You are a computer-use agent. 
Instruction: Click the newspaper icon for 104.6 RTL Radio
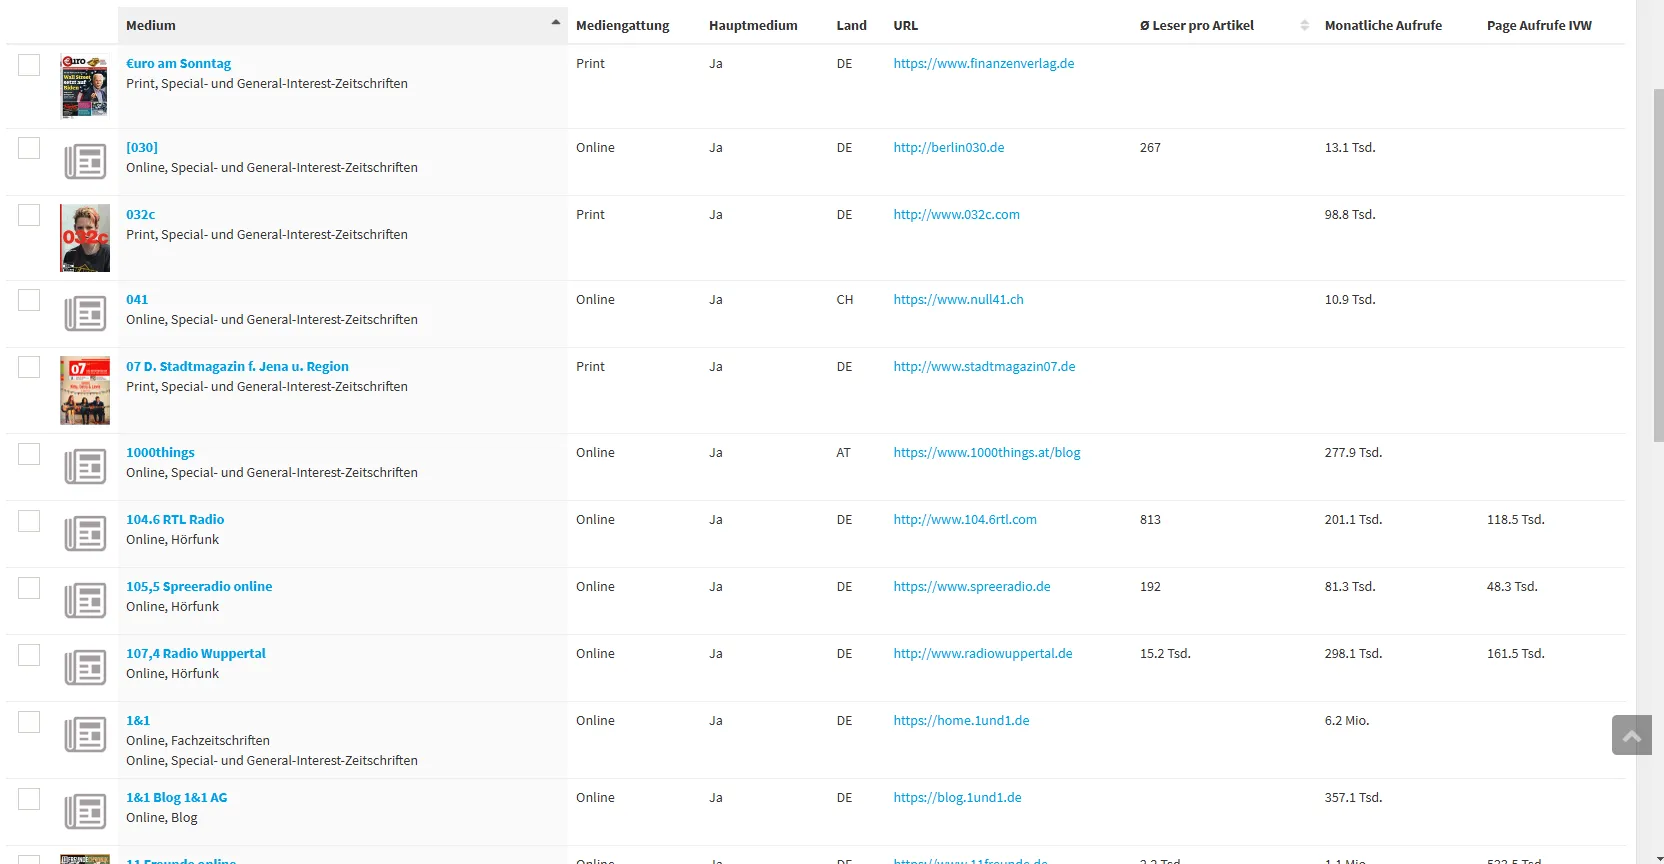click(85, 533)
